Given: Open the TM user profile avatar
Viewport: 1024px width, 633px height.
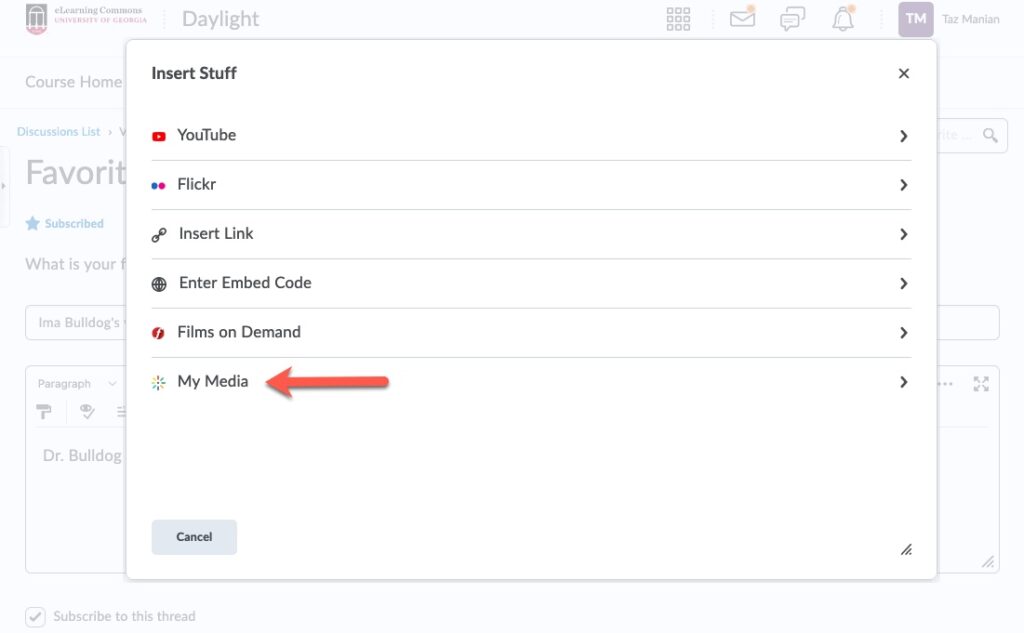Looking at the screenshot, I should (915, 19).
